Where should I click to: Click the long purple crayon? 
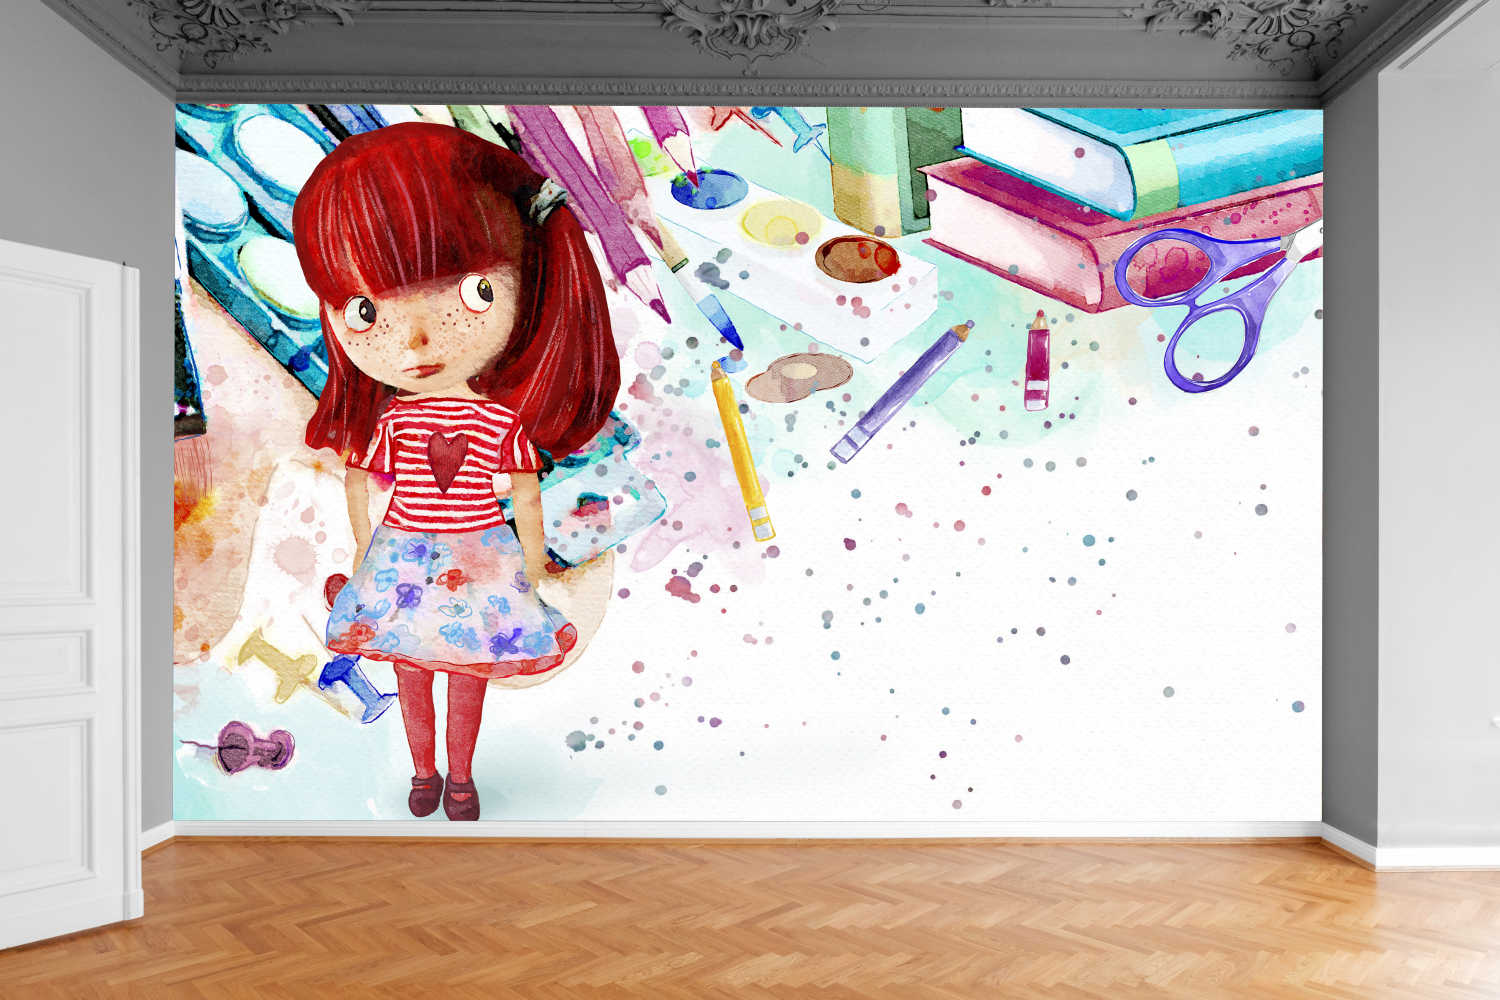click(x=900, y=392)
